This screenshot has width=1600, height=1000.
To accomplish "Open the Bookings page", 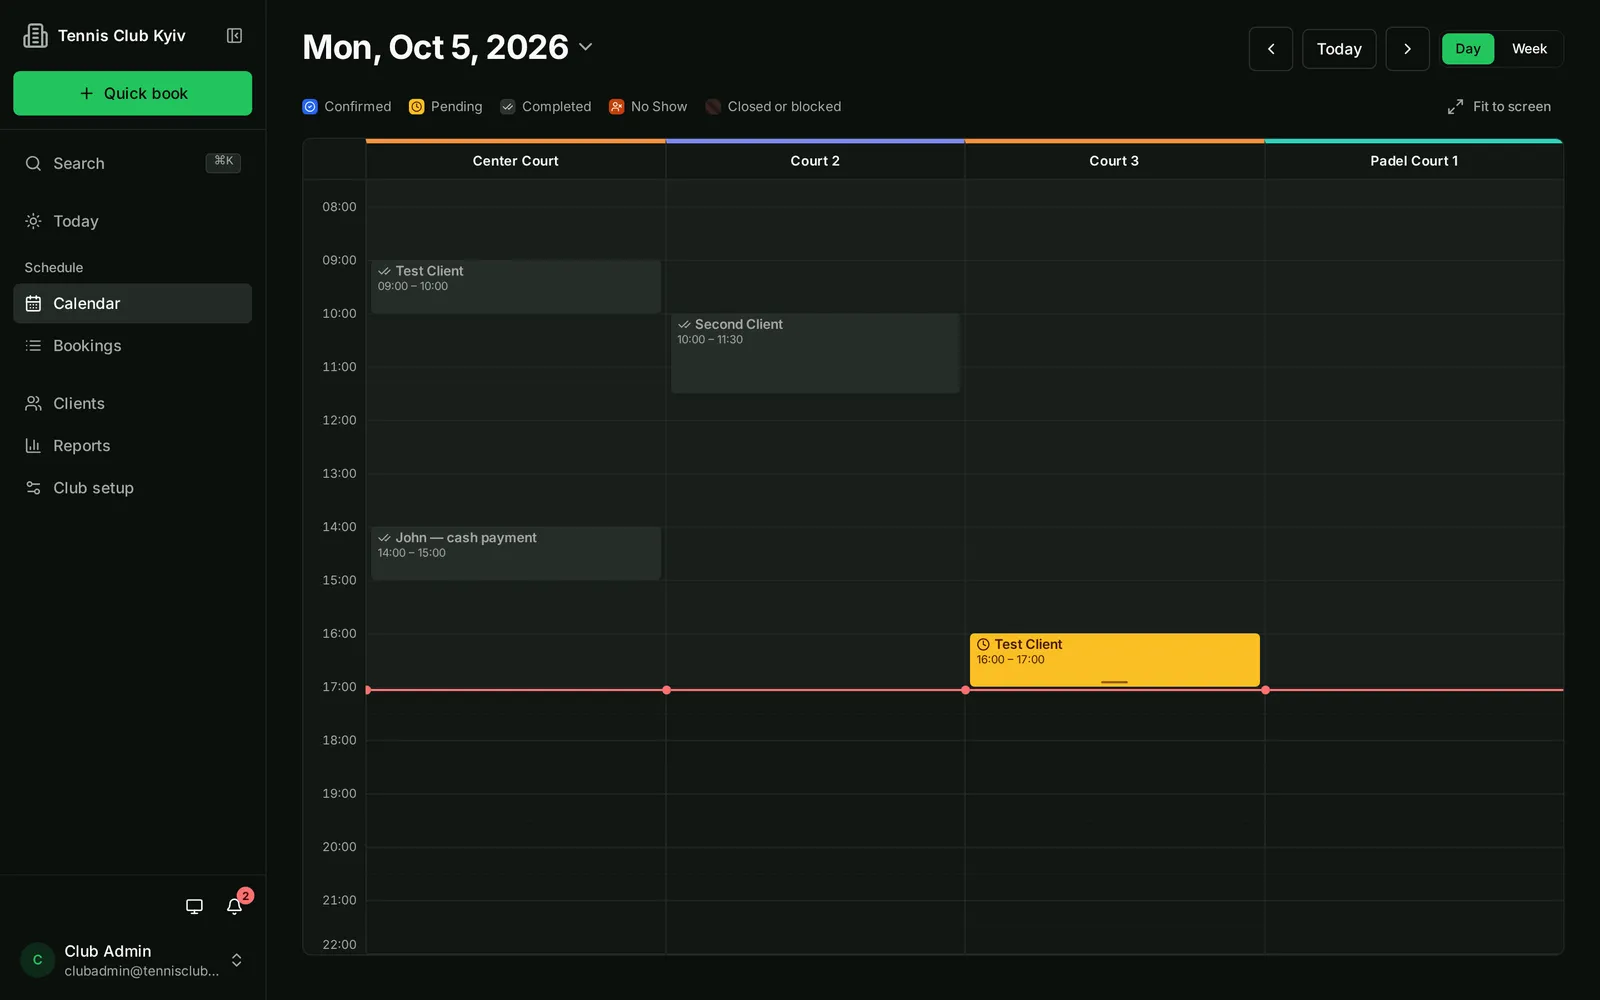I will tap(132, 346).
